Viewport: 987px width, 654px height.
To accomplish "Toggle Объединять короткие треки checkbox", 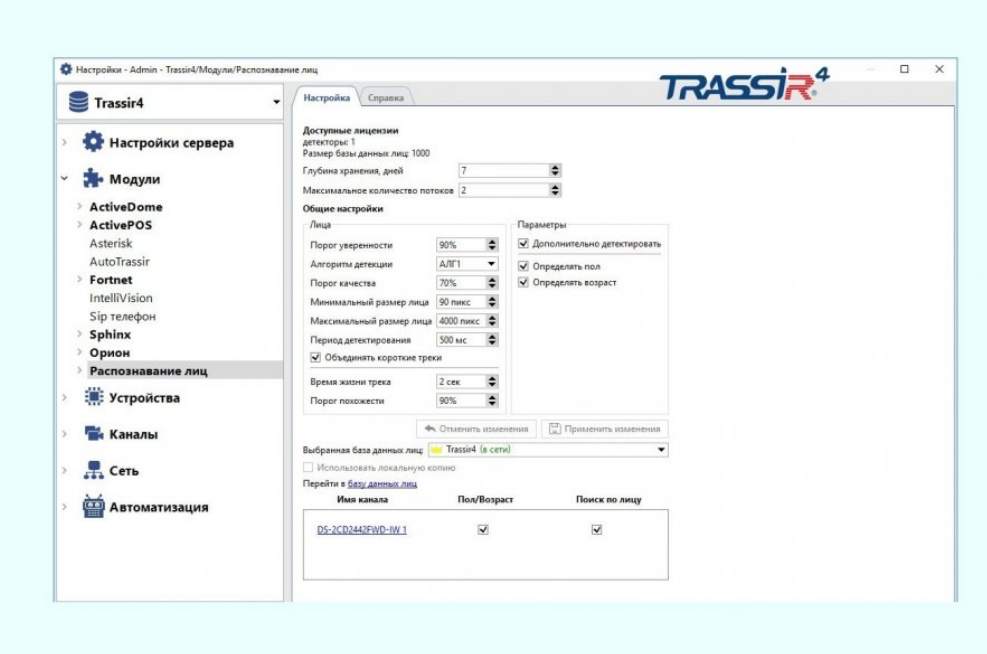I will [x=316, y=357].
